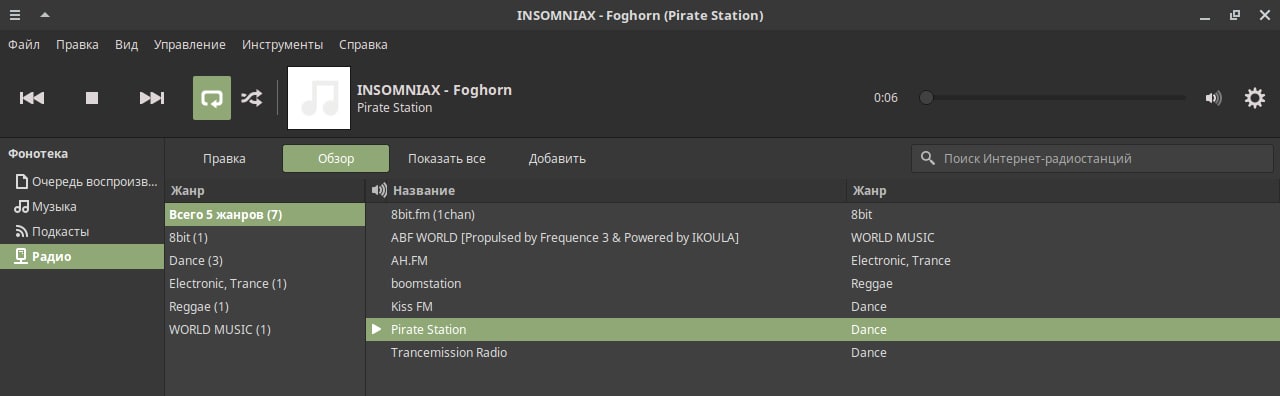
Task: Open the window menu at top-left
Action: (15, 15)
